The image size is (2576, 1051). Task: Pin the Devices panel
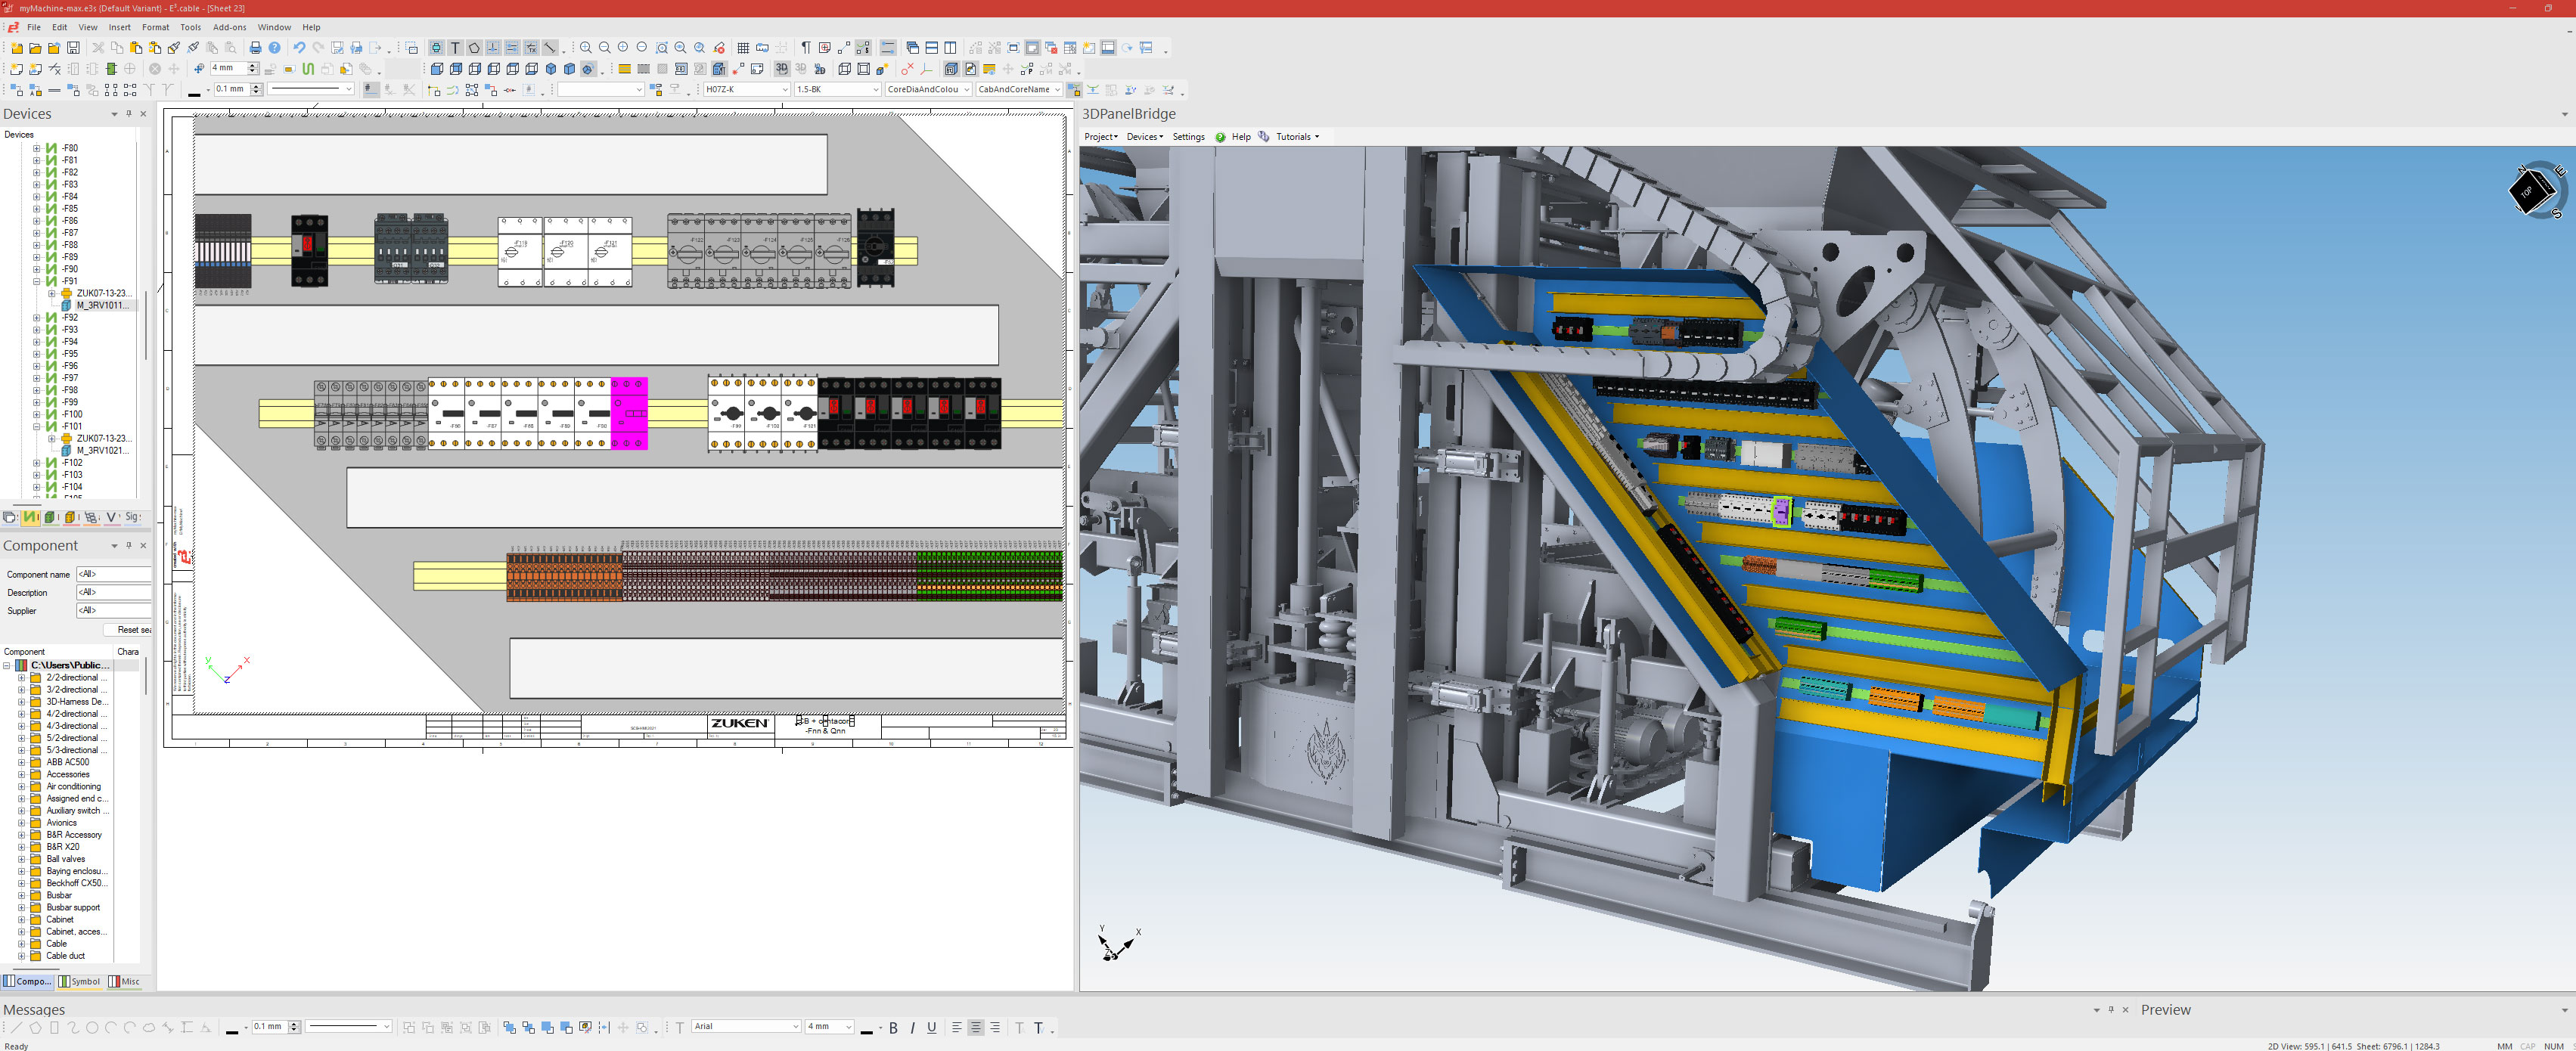[129, 114]
